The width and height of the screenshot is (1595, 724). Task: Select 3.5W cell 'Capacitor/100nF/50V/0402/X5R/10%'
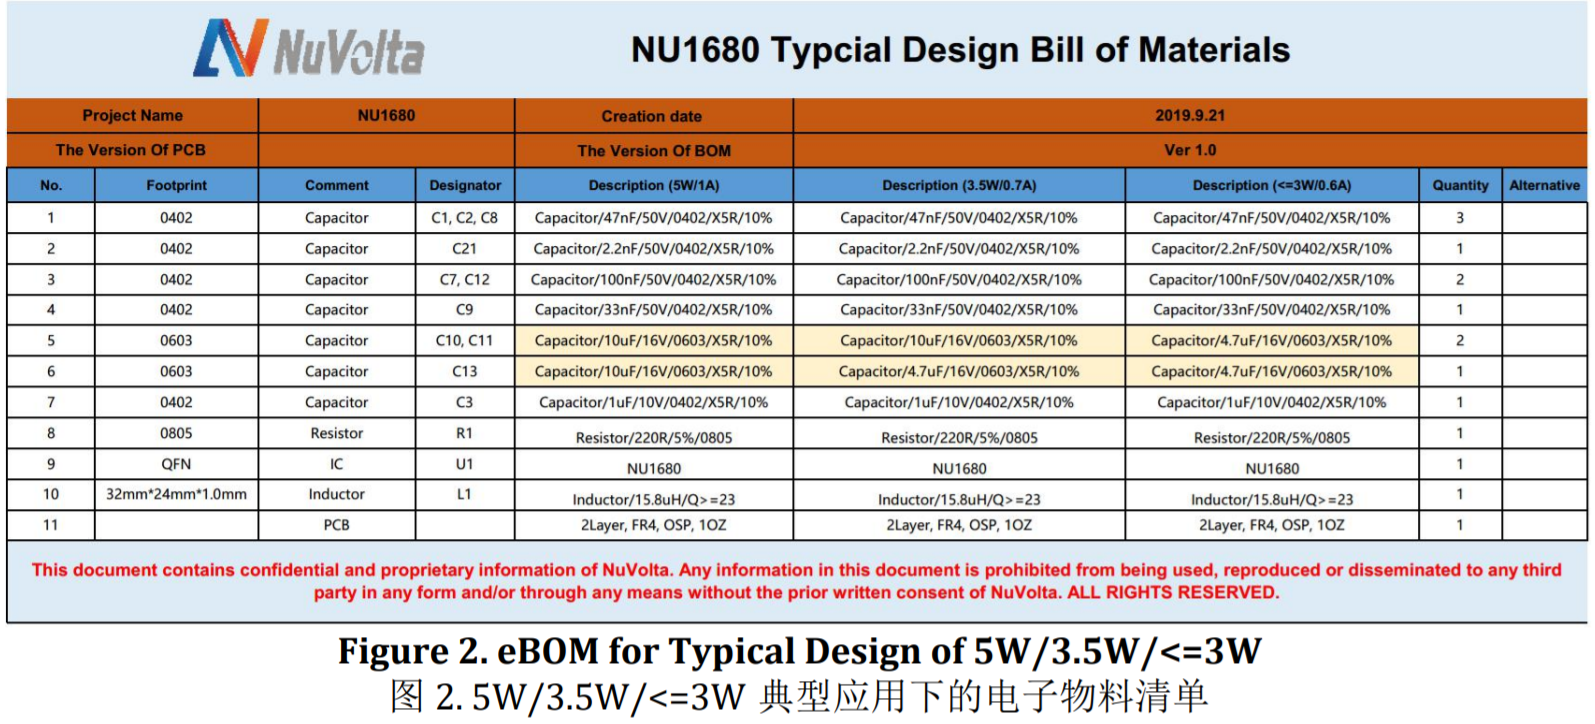pos(959,279)
